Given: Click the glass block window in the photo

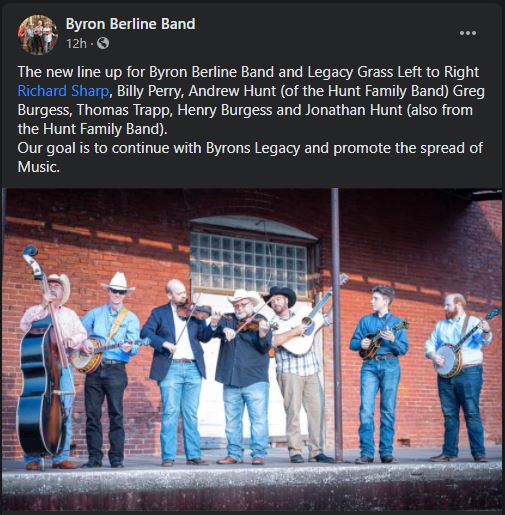Looking at the screenshot, I should coord(250,262).
